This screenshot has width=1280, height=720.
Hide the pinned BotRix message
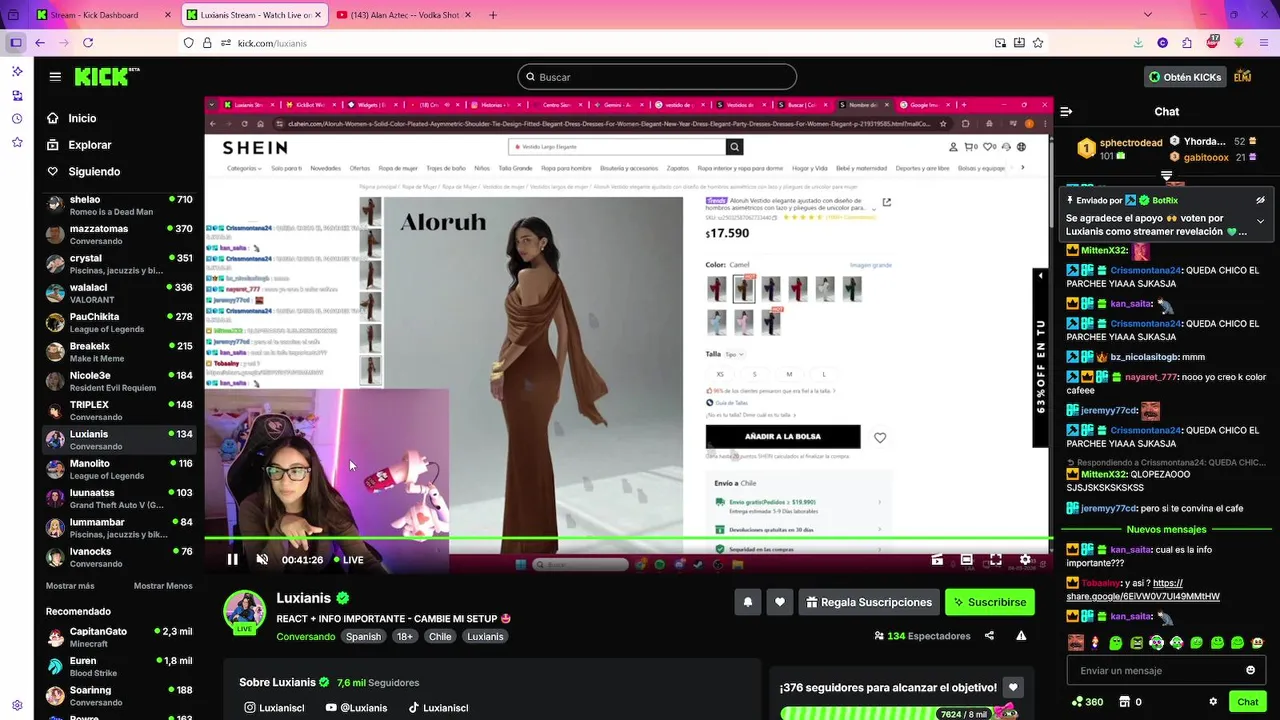pyautogui.click(x=1260, y=200)
